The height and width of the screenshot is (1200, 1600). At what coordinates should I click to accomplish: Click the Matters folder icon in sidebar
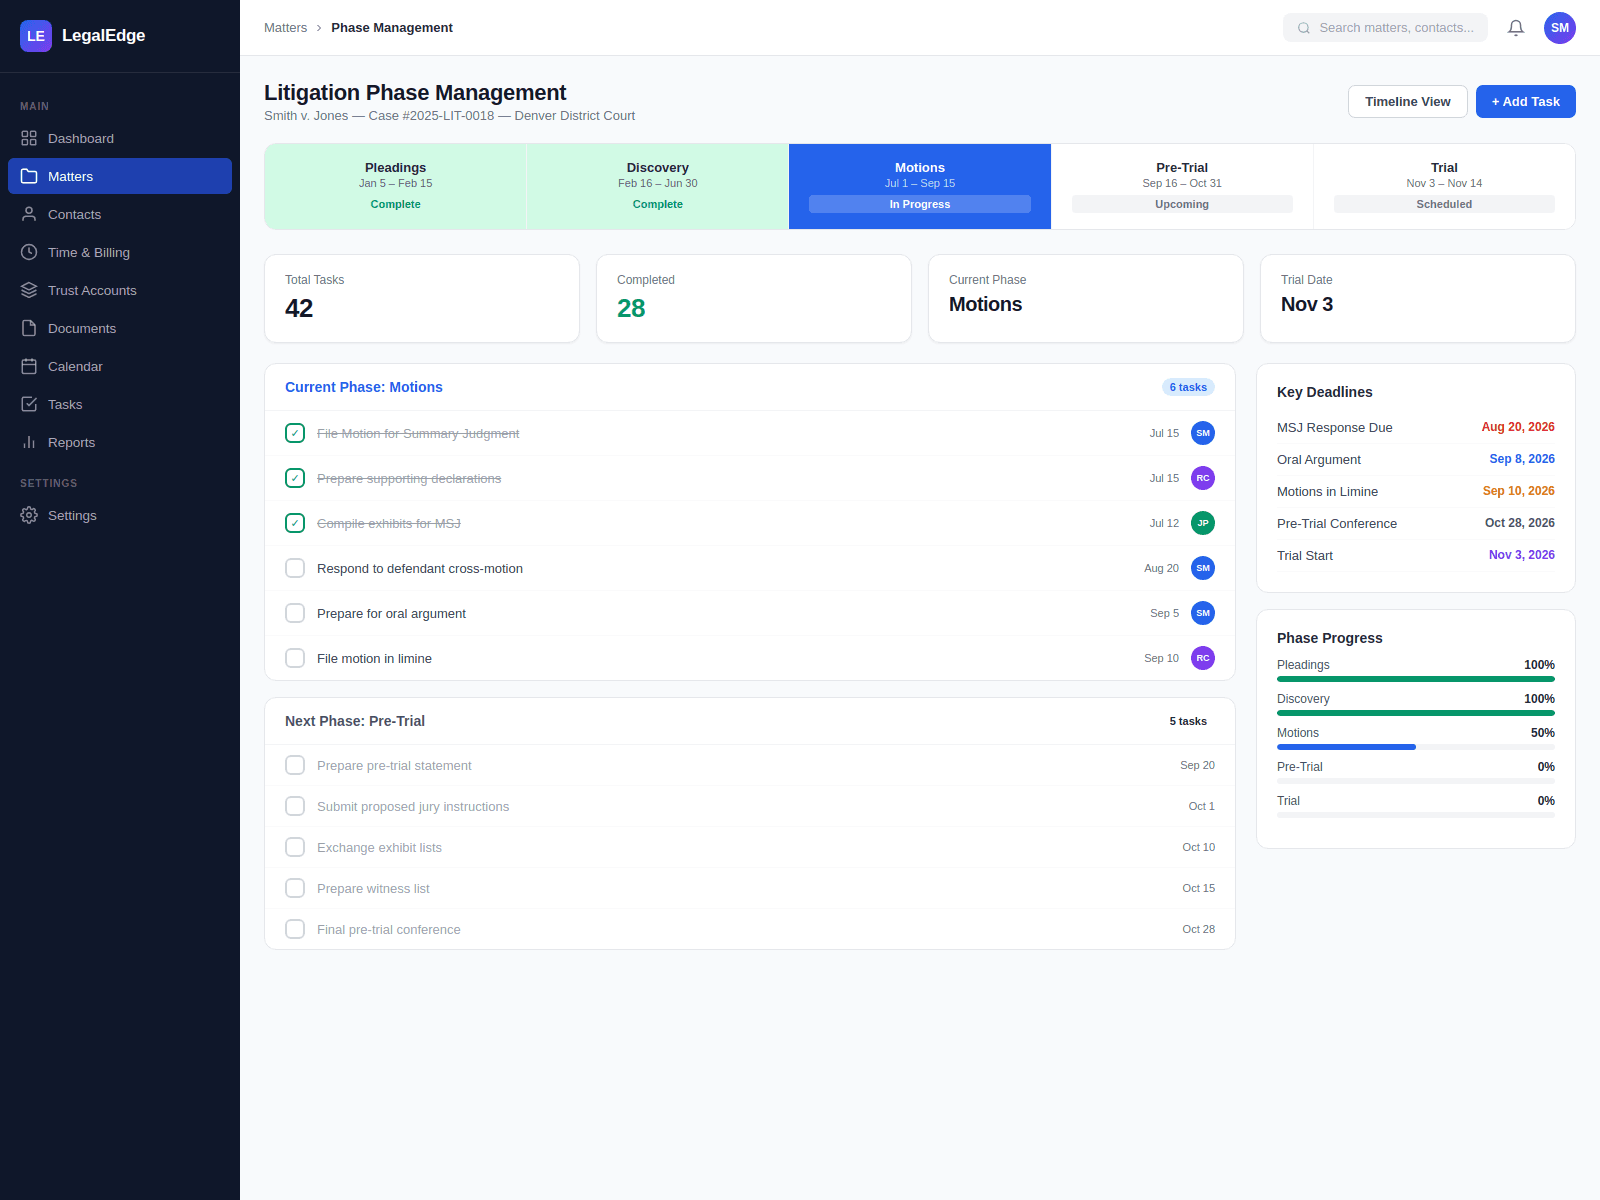tap(29, 176)
